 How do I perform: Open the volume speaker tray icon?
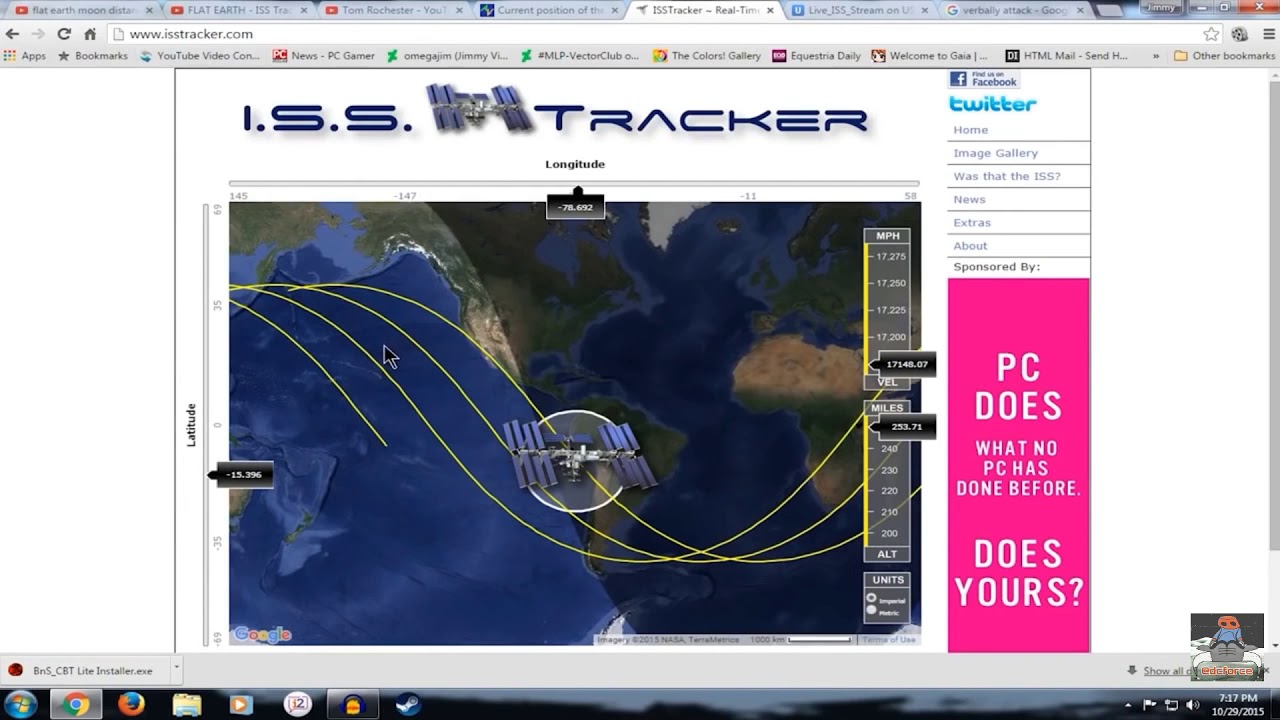pos(1192,705)
